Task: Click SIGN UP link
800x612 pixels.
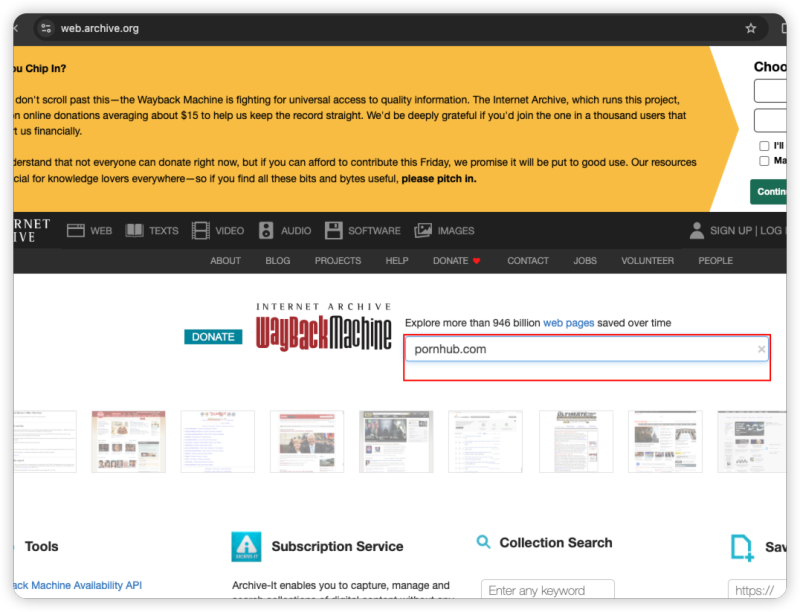Action: pyautogui.click(x=731, y=231)
